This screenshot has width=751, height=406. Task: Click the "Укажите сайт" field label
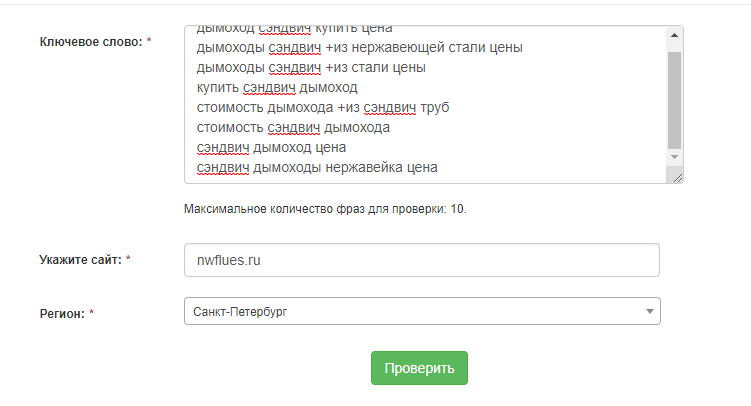coord(79,260)
